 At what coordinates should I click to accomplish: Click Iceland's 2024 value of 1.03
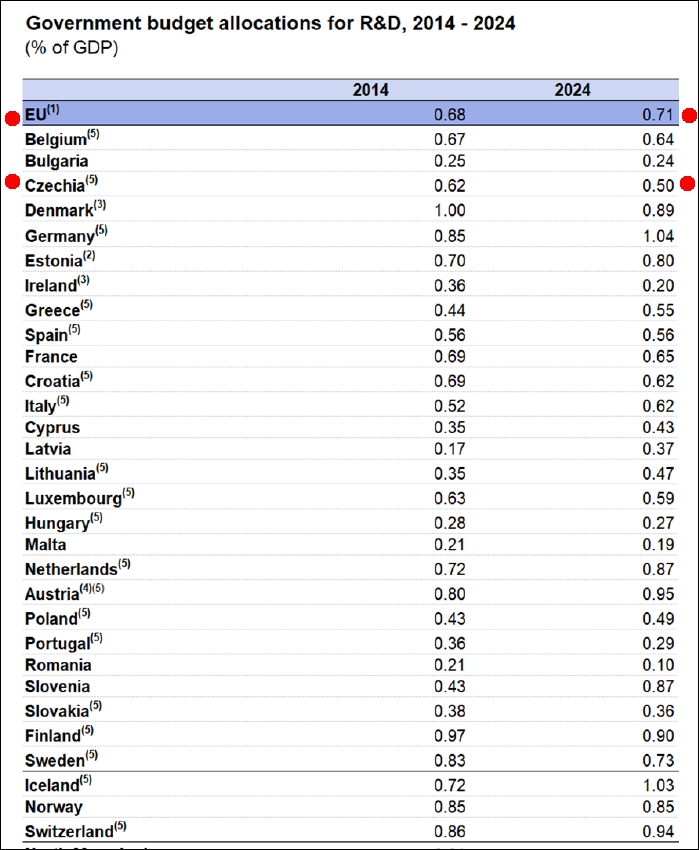click(x=657, y=784)
